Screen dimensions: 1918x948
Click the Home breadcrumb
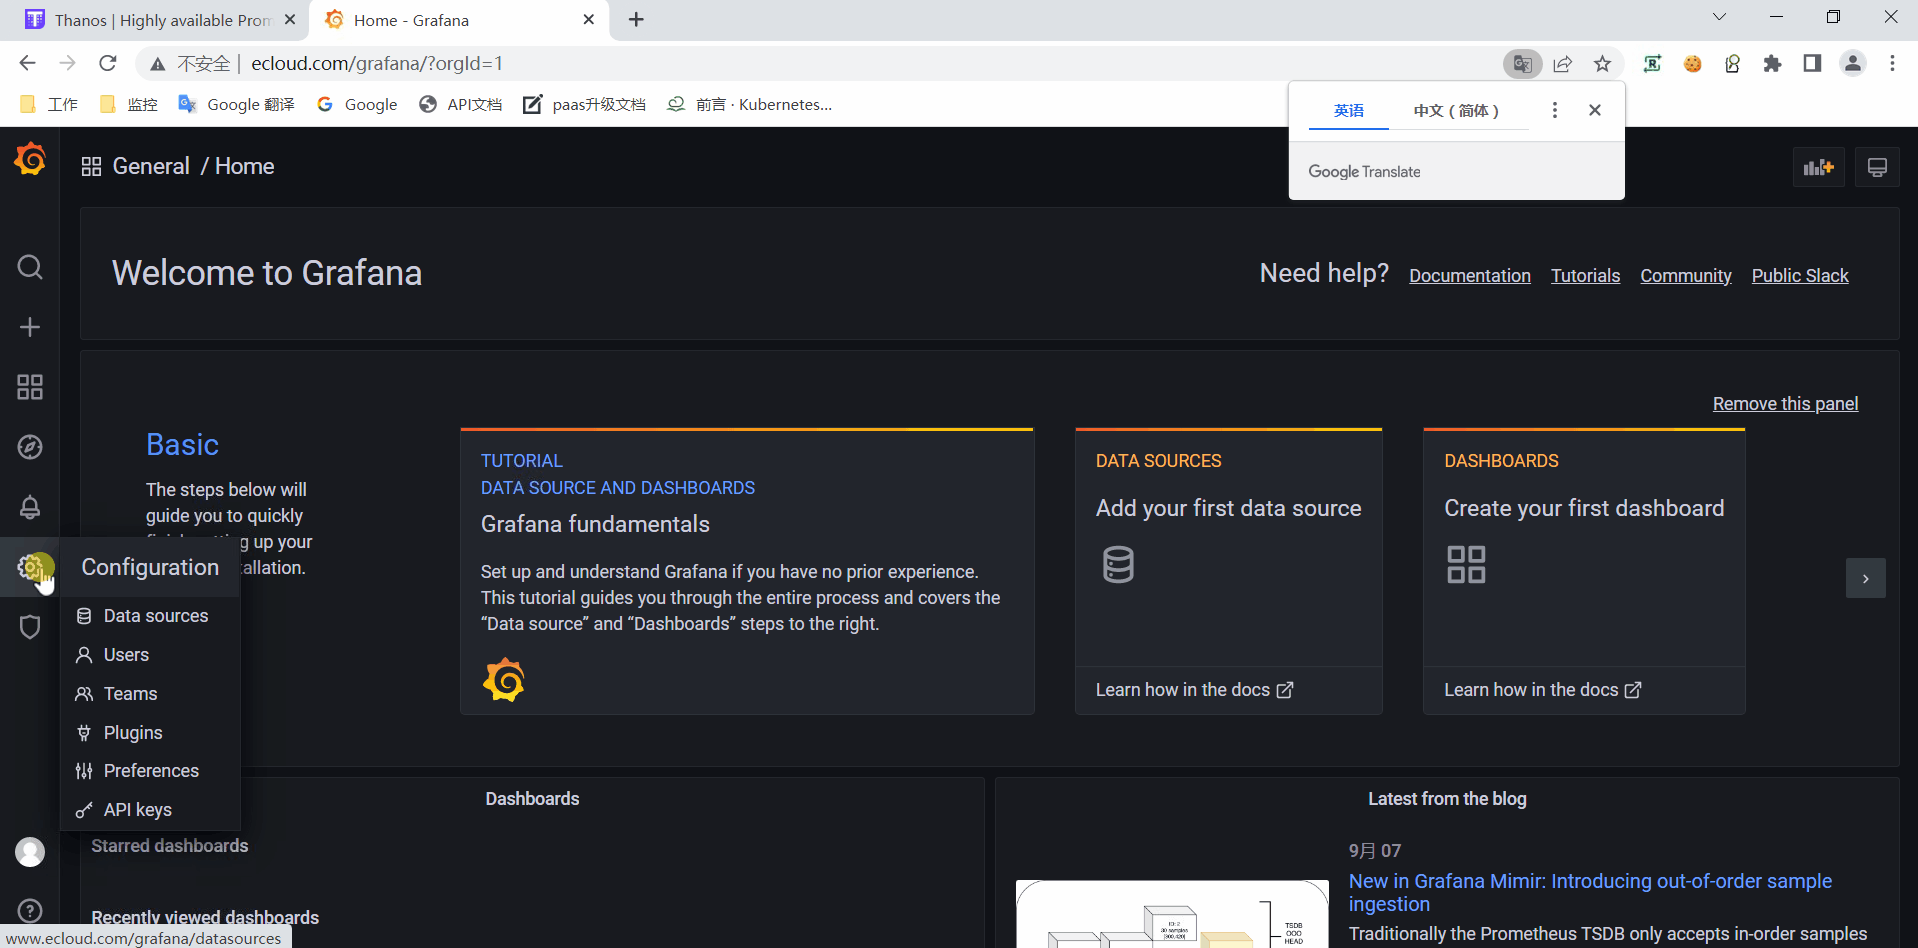tap(245, 166)
